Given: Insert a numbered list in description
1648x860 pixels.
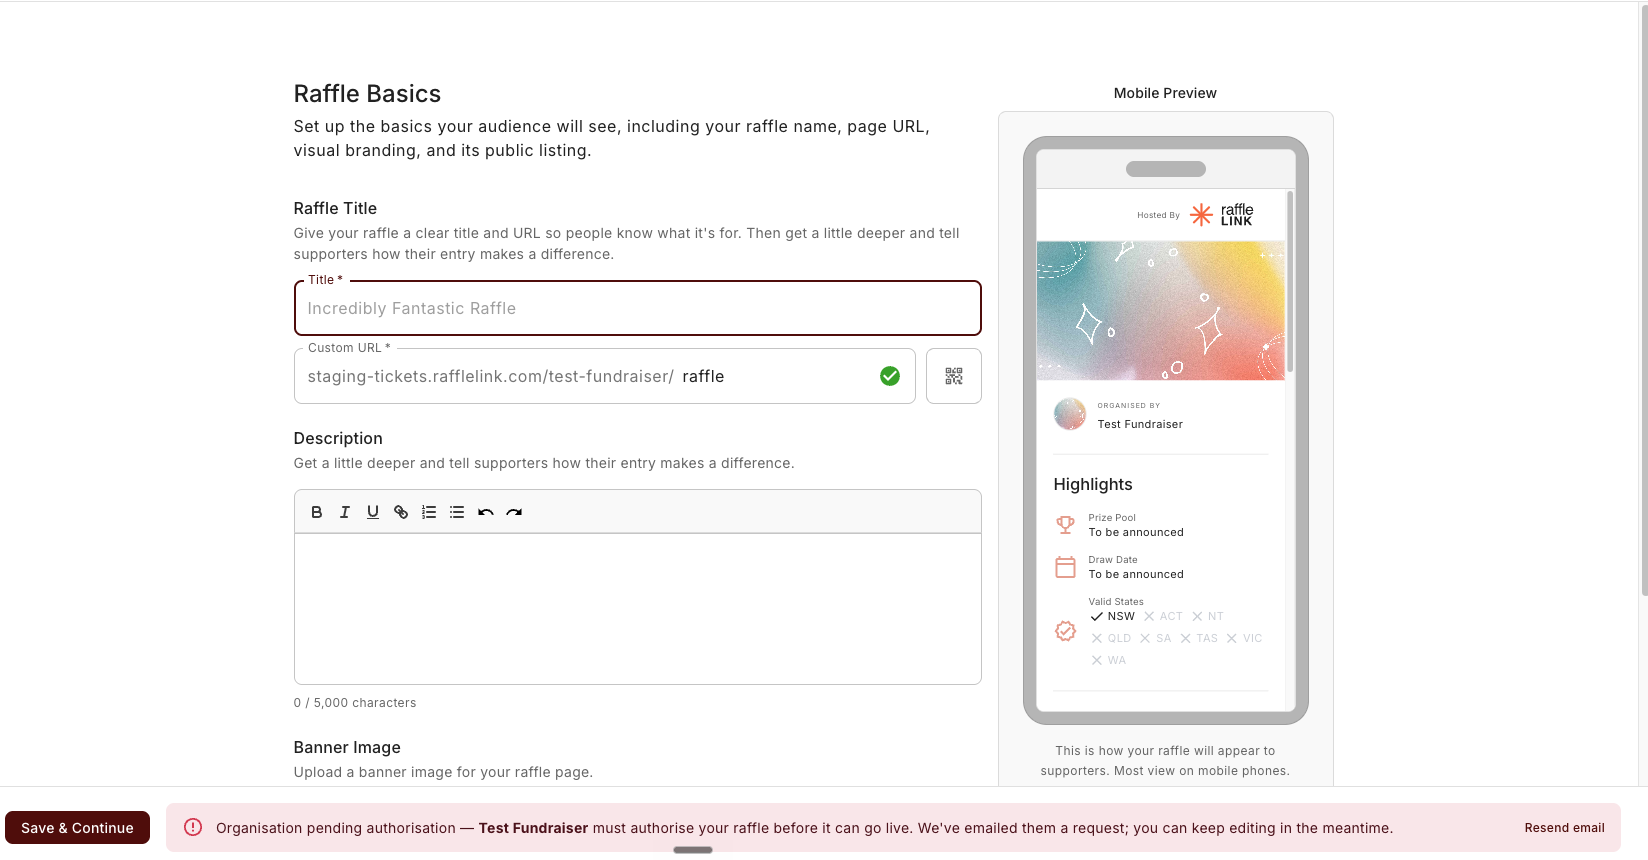Looking at the screenshot, I should tap(429, 512).
